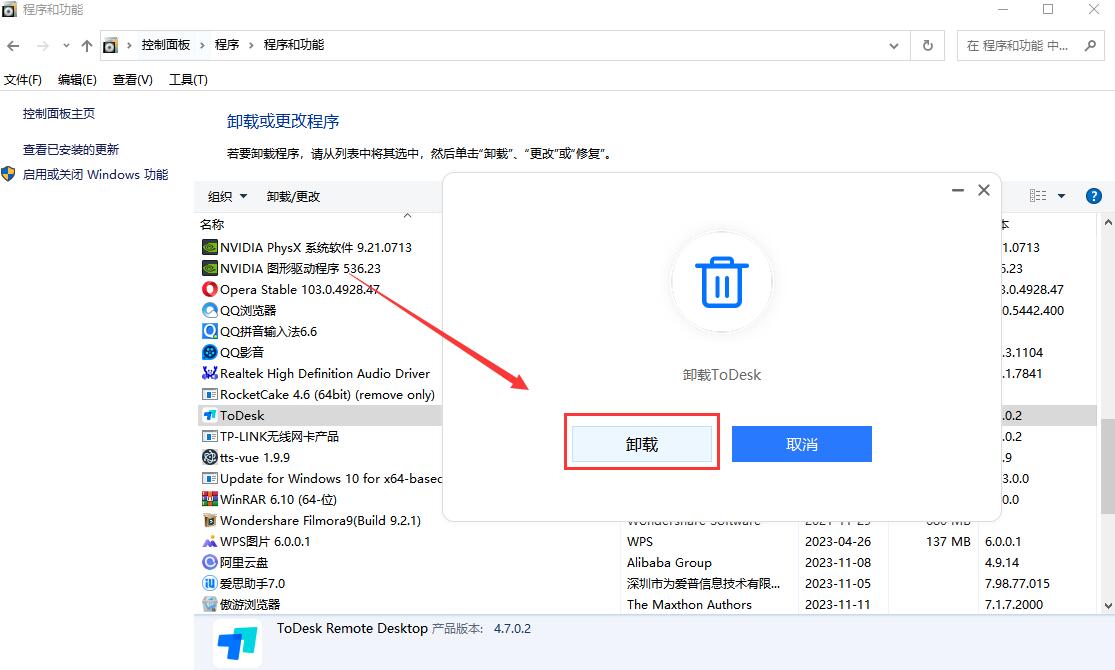The image size is (1115, 670).
Task: Open the 文件(F) menu
Action: (24, 79)
